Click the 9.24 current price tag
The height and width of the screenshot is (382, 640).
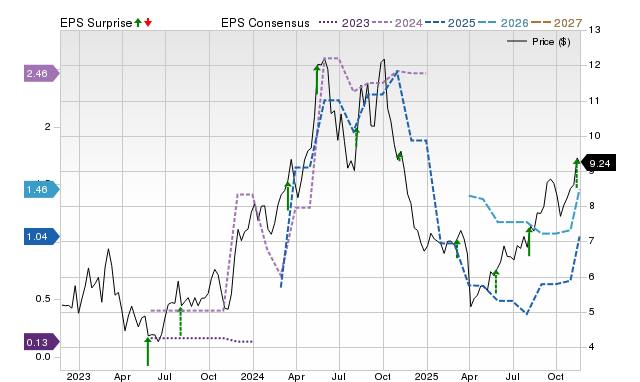598,163
